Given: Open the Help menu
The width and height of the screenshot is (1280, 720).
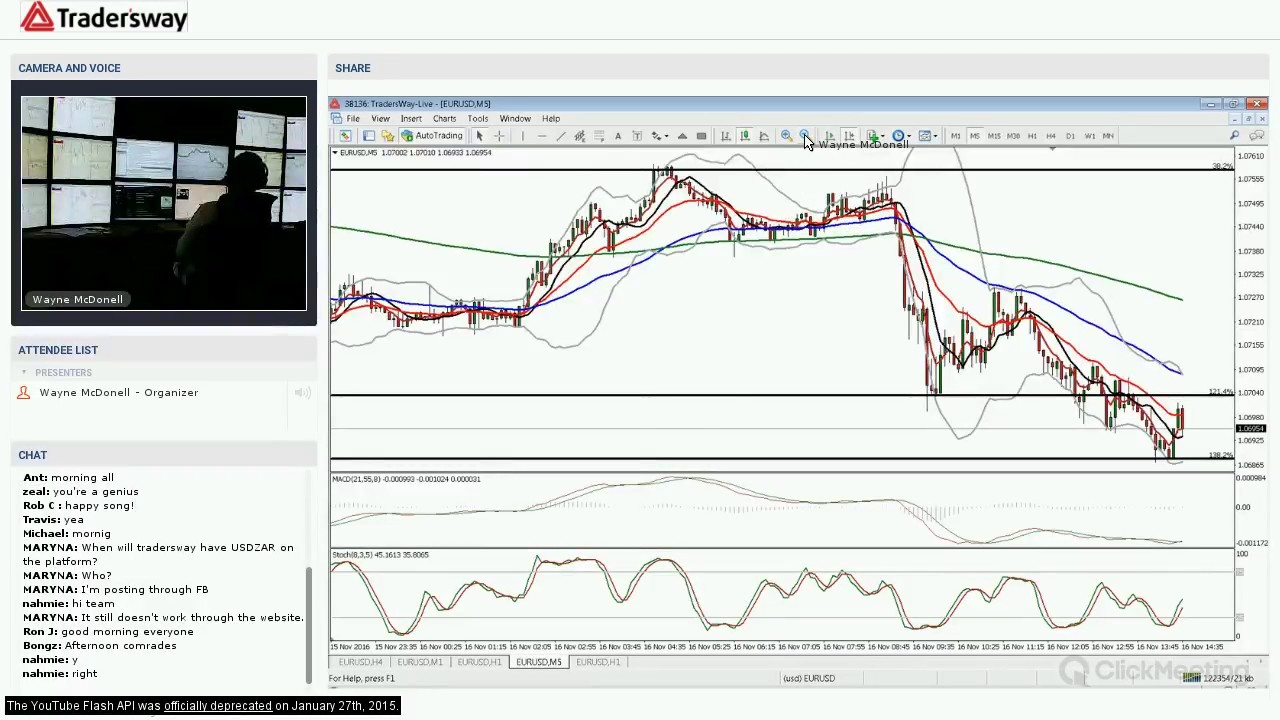Looking at the screenshot, I should 551,119.
